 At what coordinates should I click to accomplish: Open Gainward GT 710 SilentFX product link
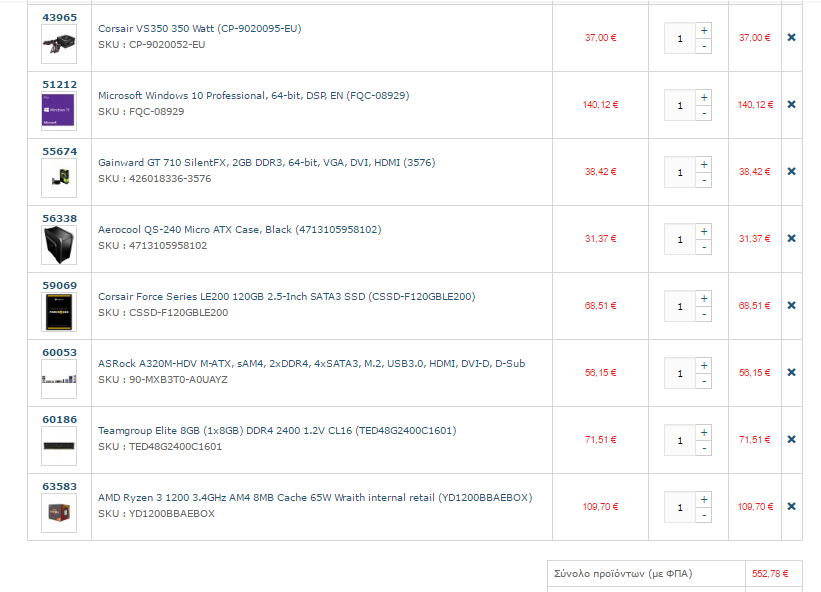(x=267, y=163)
